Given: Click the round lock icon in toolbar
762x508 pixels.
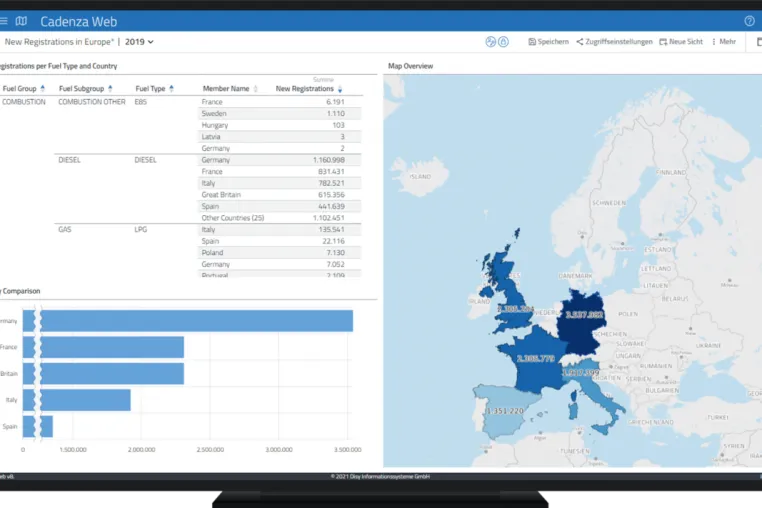Looking at the screenshot, I should 503,42.
